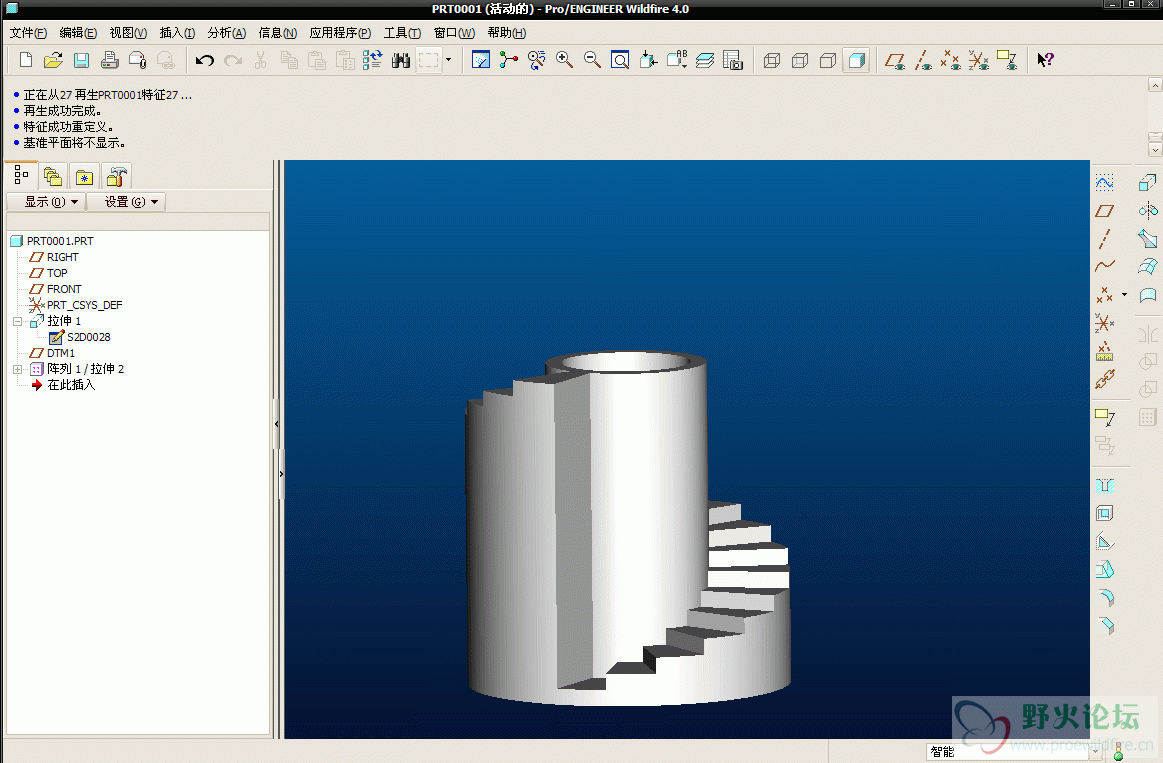The height and width of the screenshot is (763, 1163).
Task: Undo the last action
Action: tap(205, 60)
